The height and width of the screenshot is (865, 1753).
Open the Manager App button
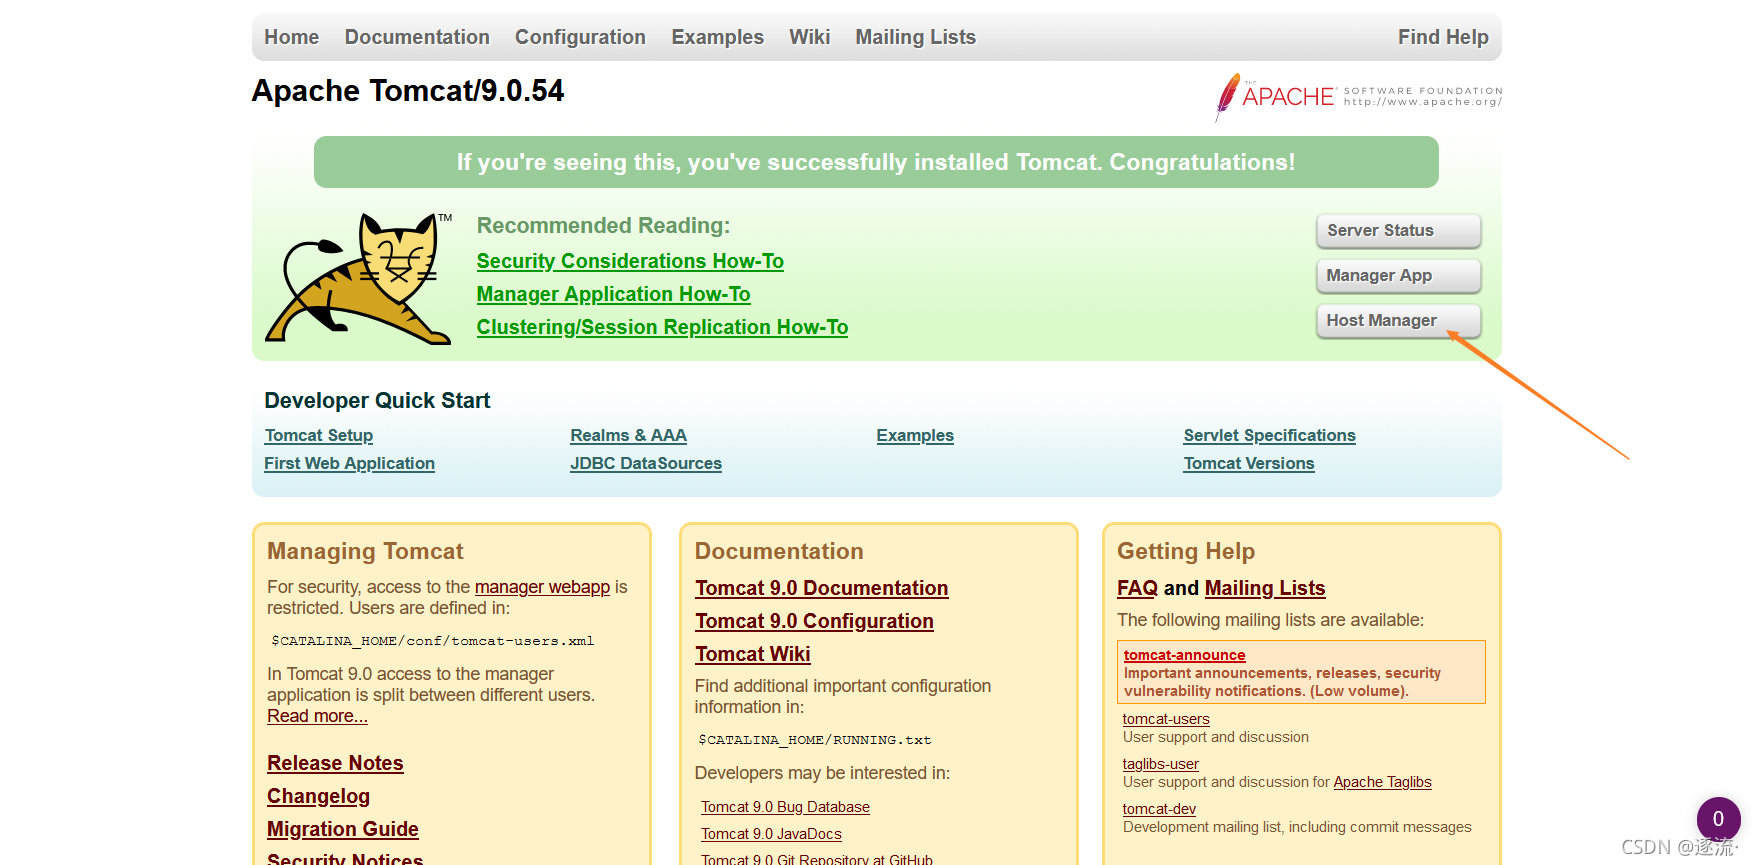[1398, 276]
